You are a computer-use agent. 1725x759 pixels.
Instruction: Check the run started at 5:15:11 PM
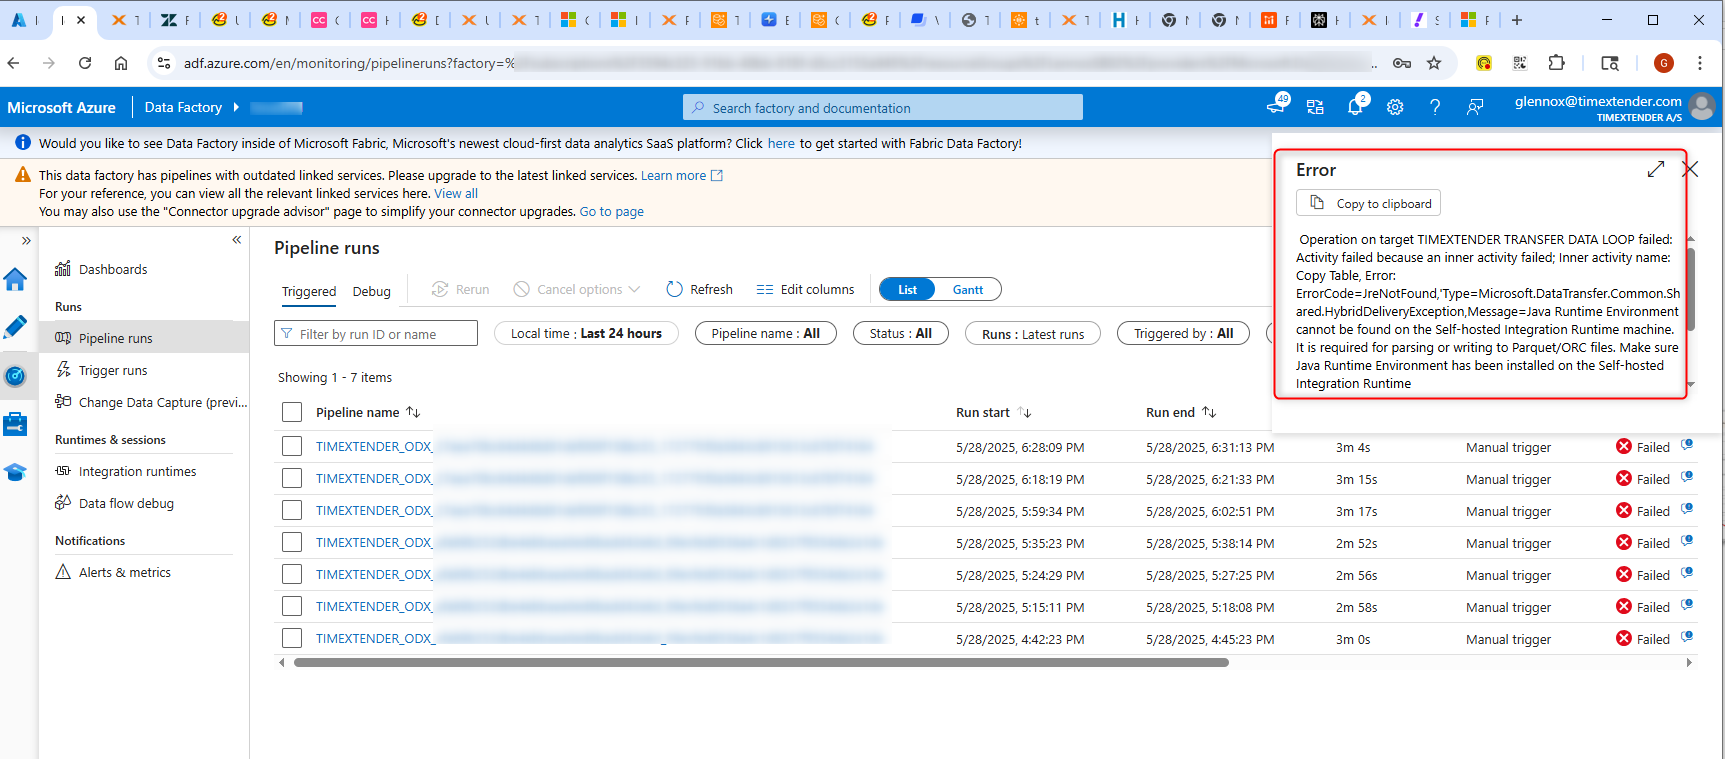point(292,606)
